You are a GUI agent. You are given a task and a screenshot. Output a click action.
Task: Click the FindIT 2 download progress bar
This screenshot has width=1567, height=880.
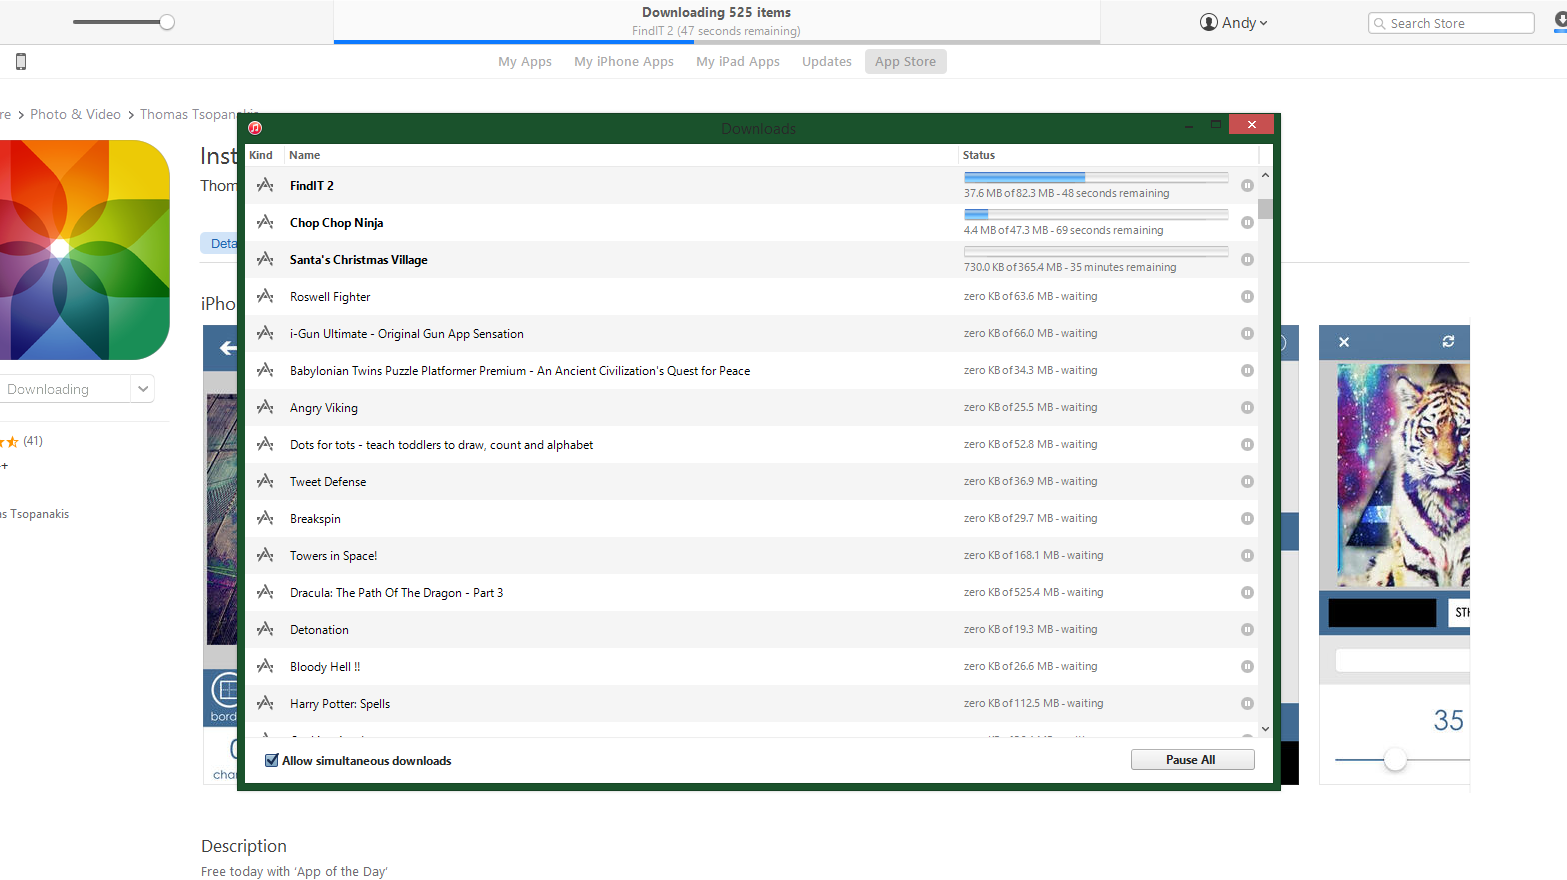[x=1096, y=177]
